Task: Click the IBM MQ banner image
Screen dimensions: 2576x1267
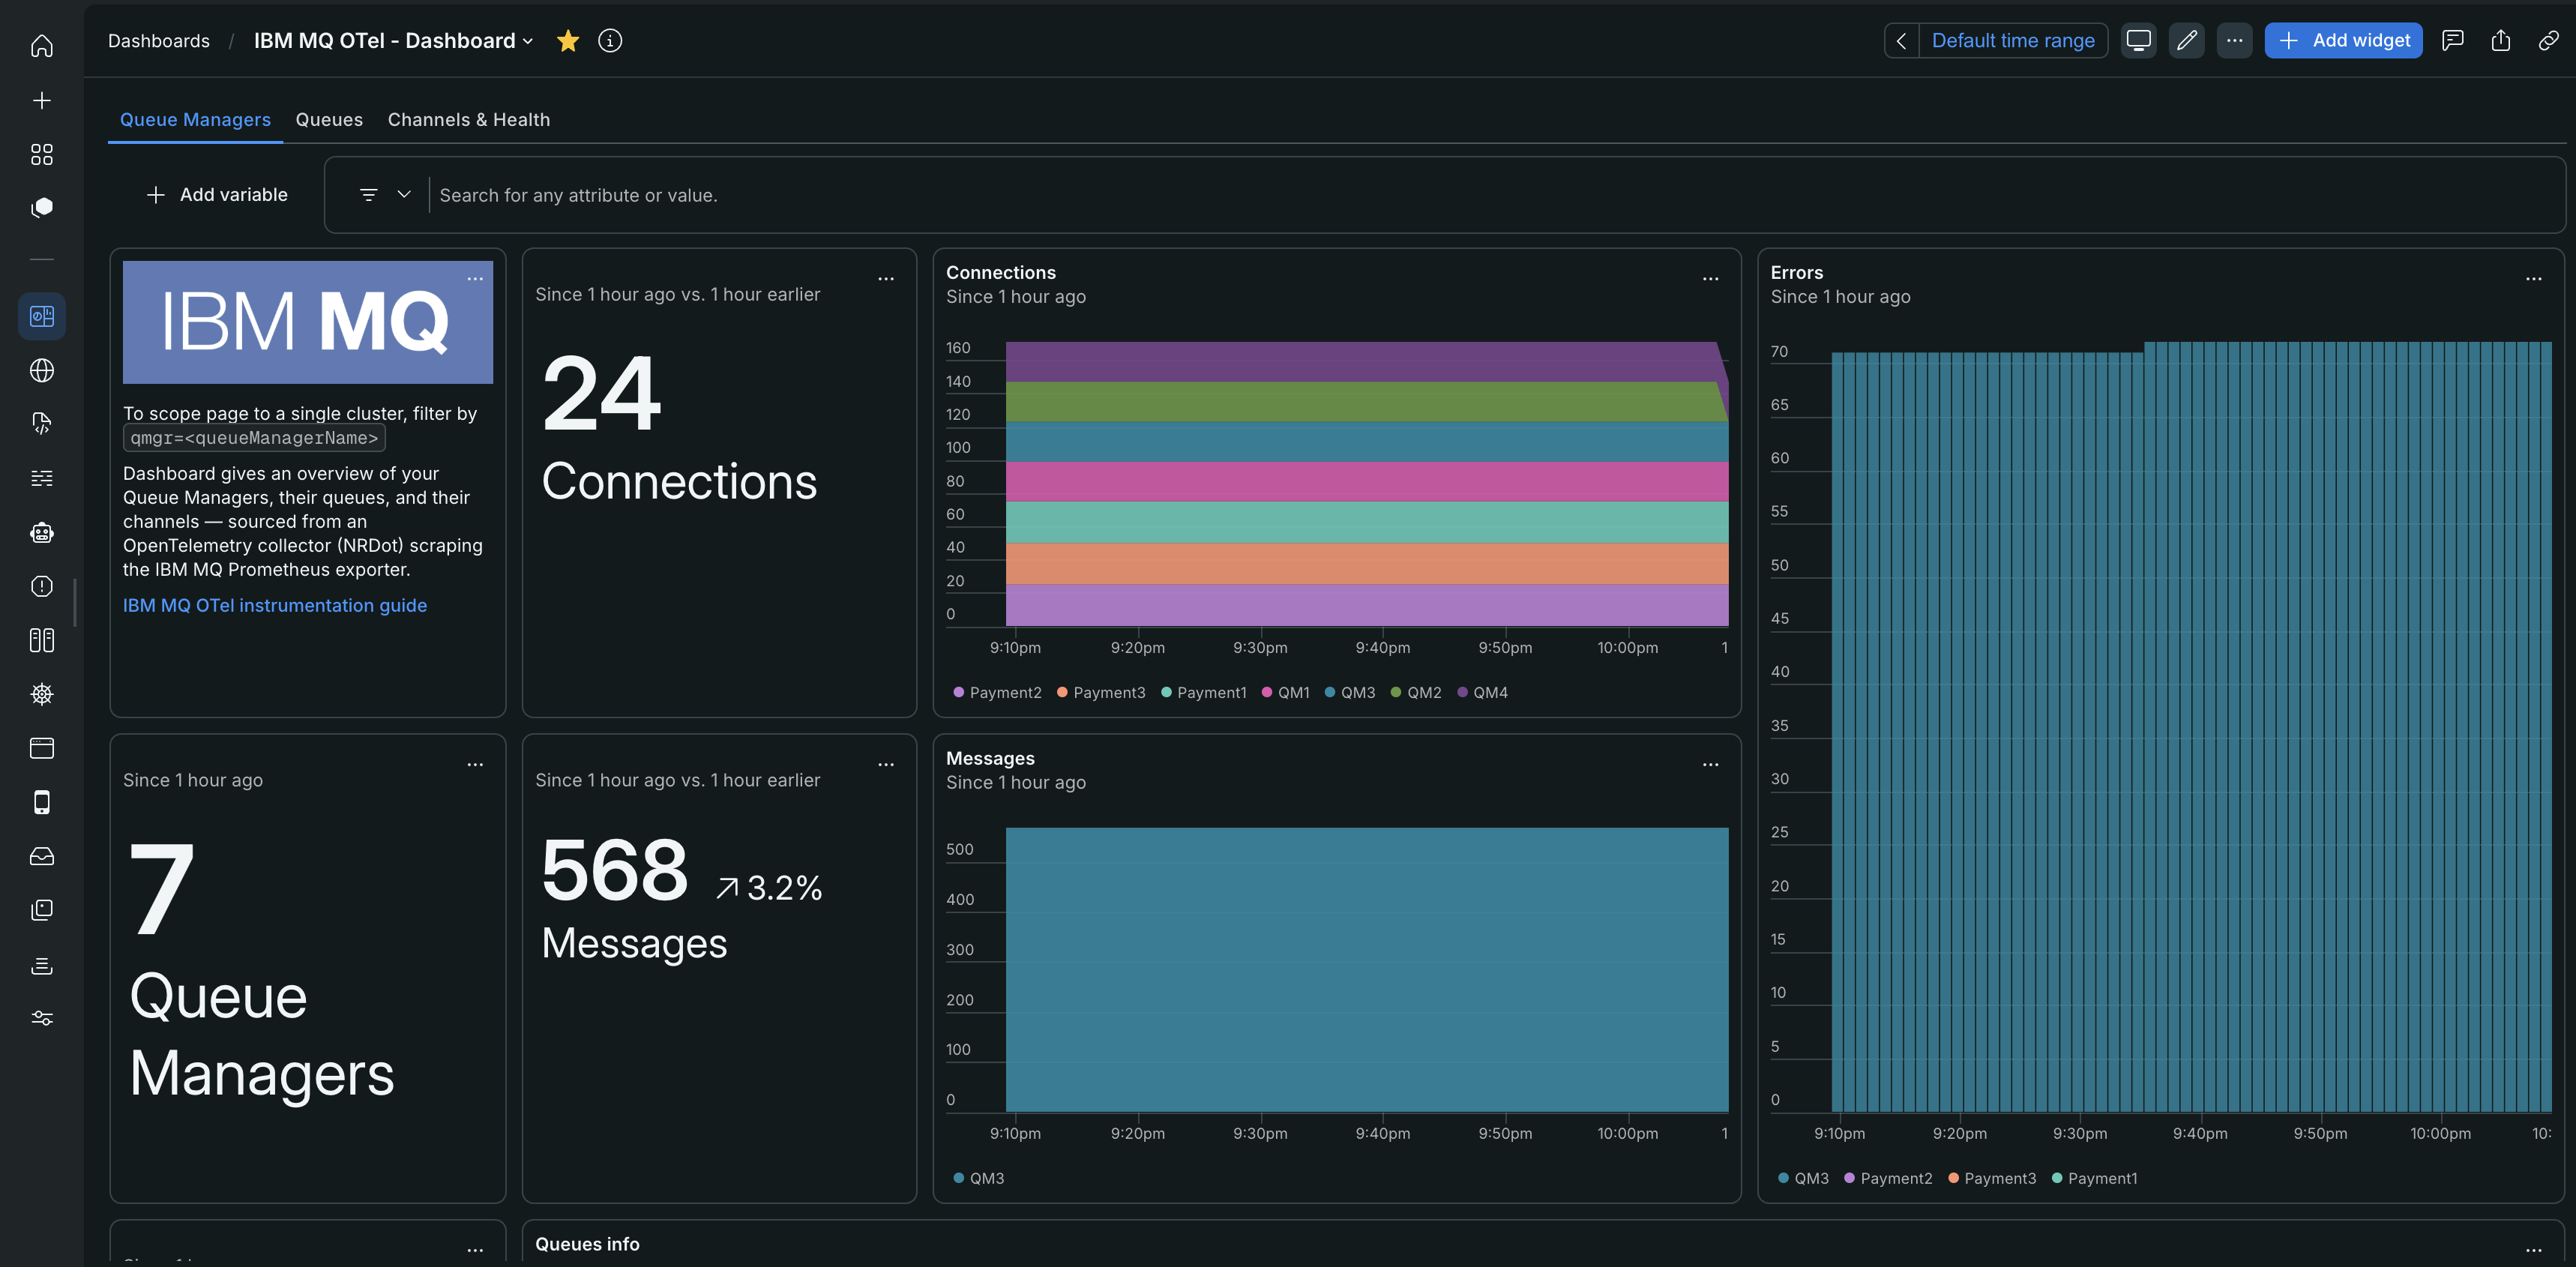Action: click(308, 322)
